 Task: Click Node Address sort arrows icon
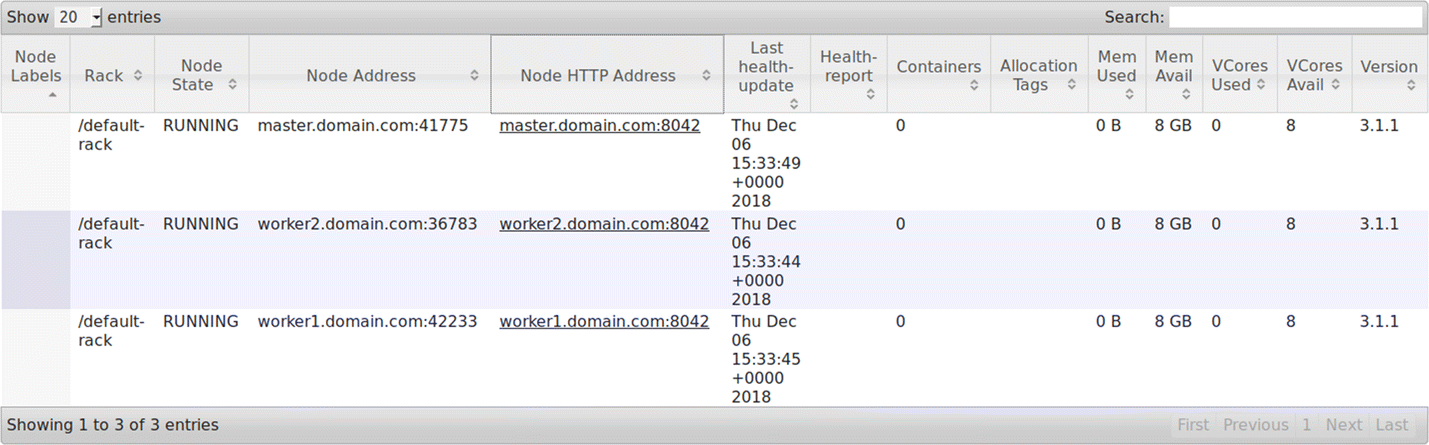pos(474,76)
